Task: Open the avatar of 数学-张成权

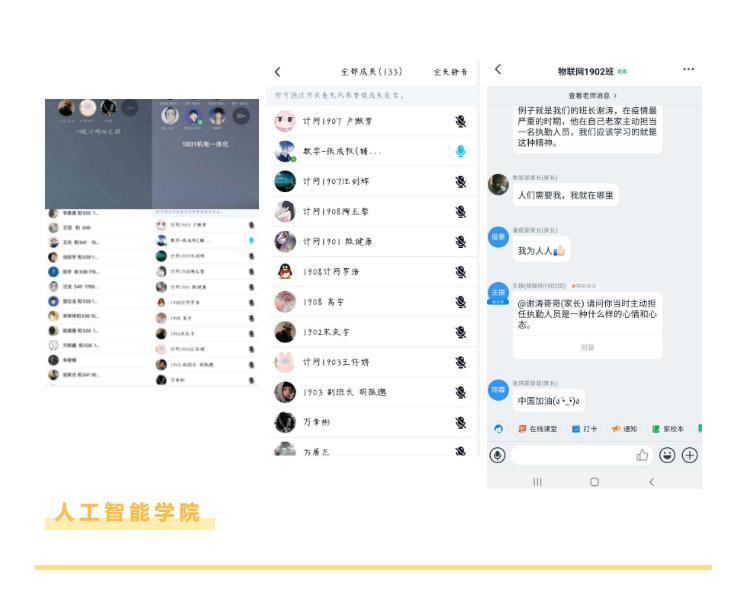Action: (x=285, y=151)
